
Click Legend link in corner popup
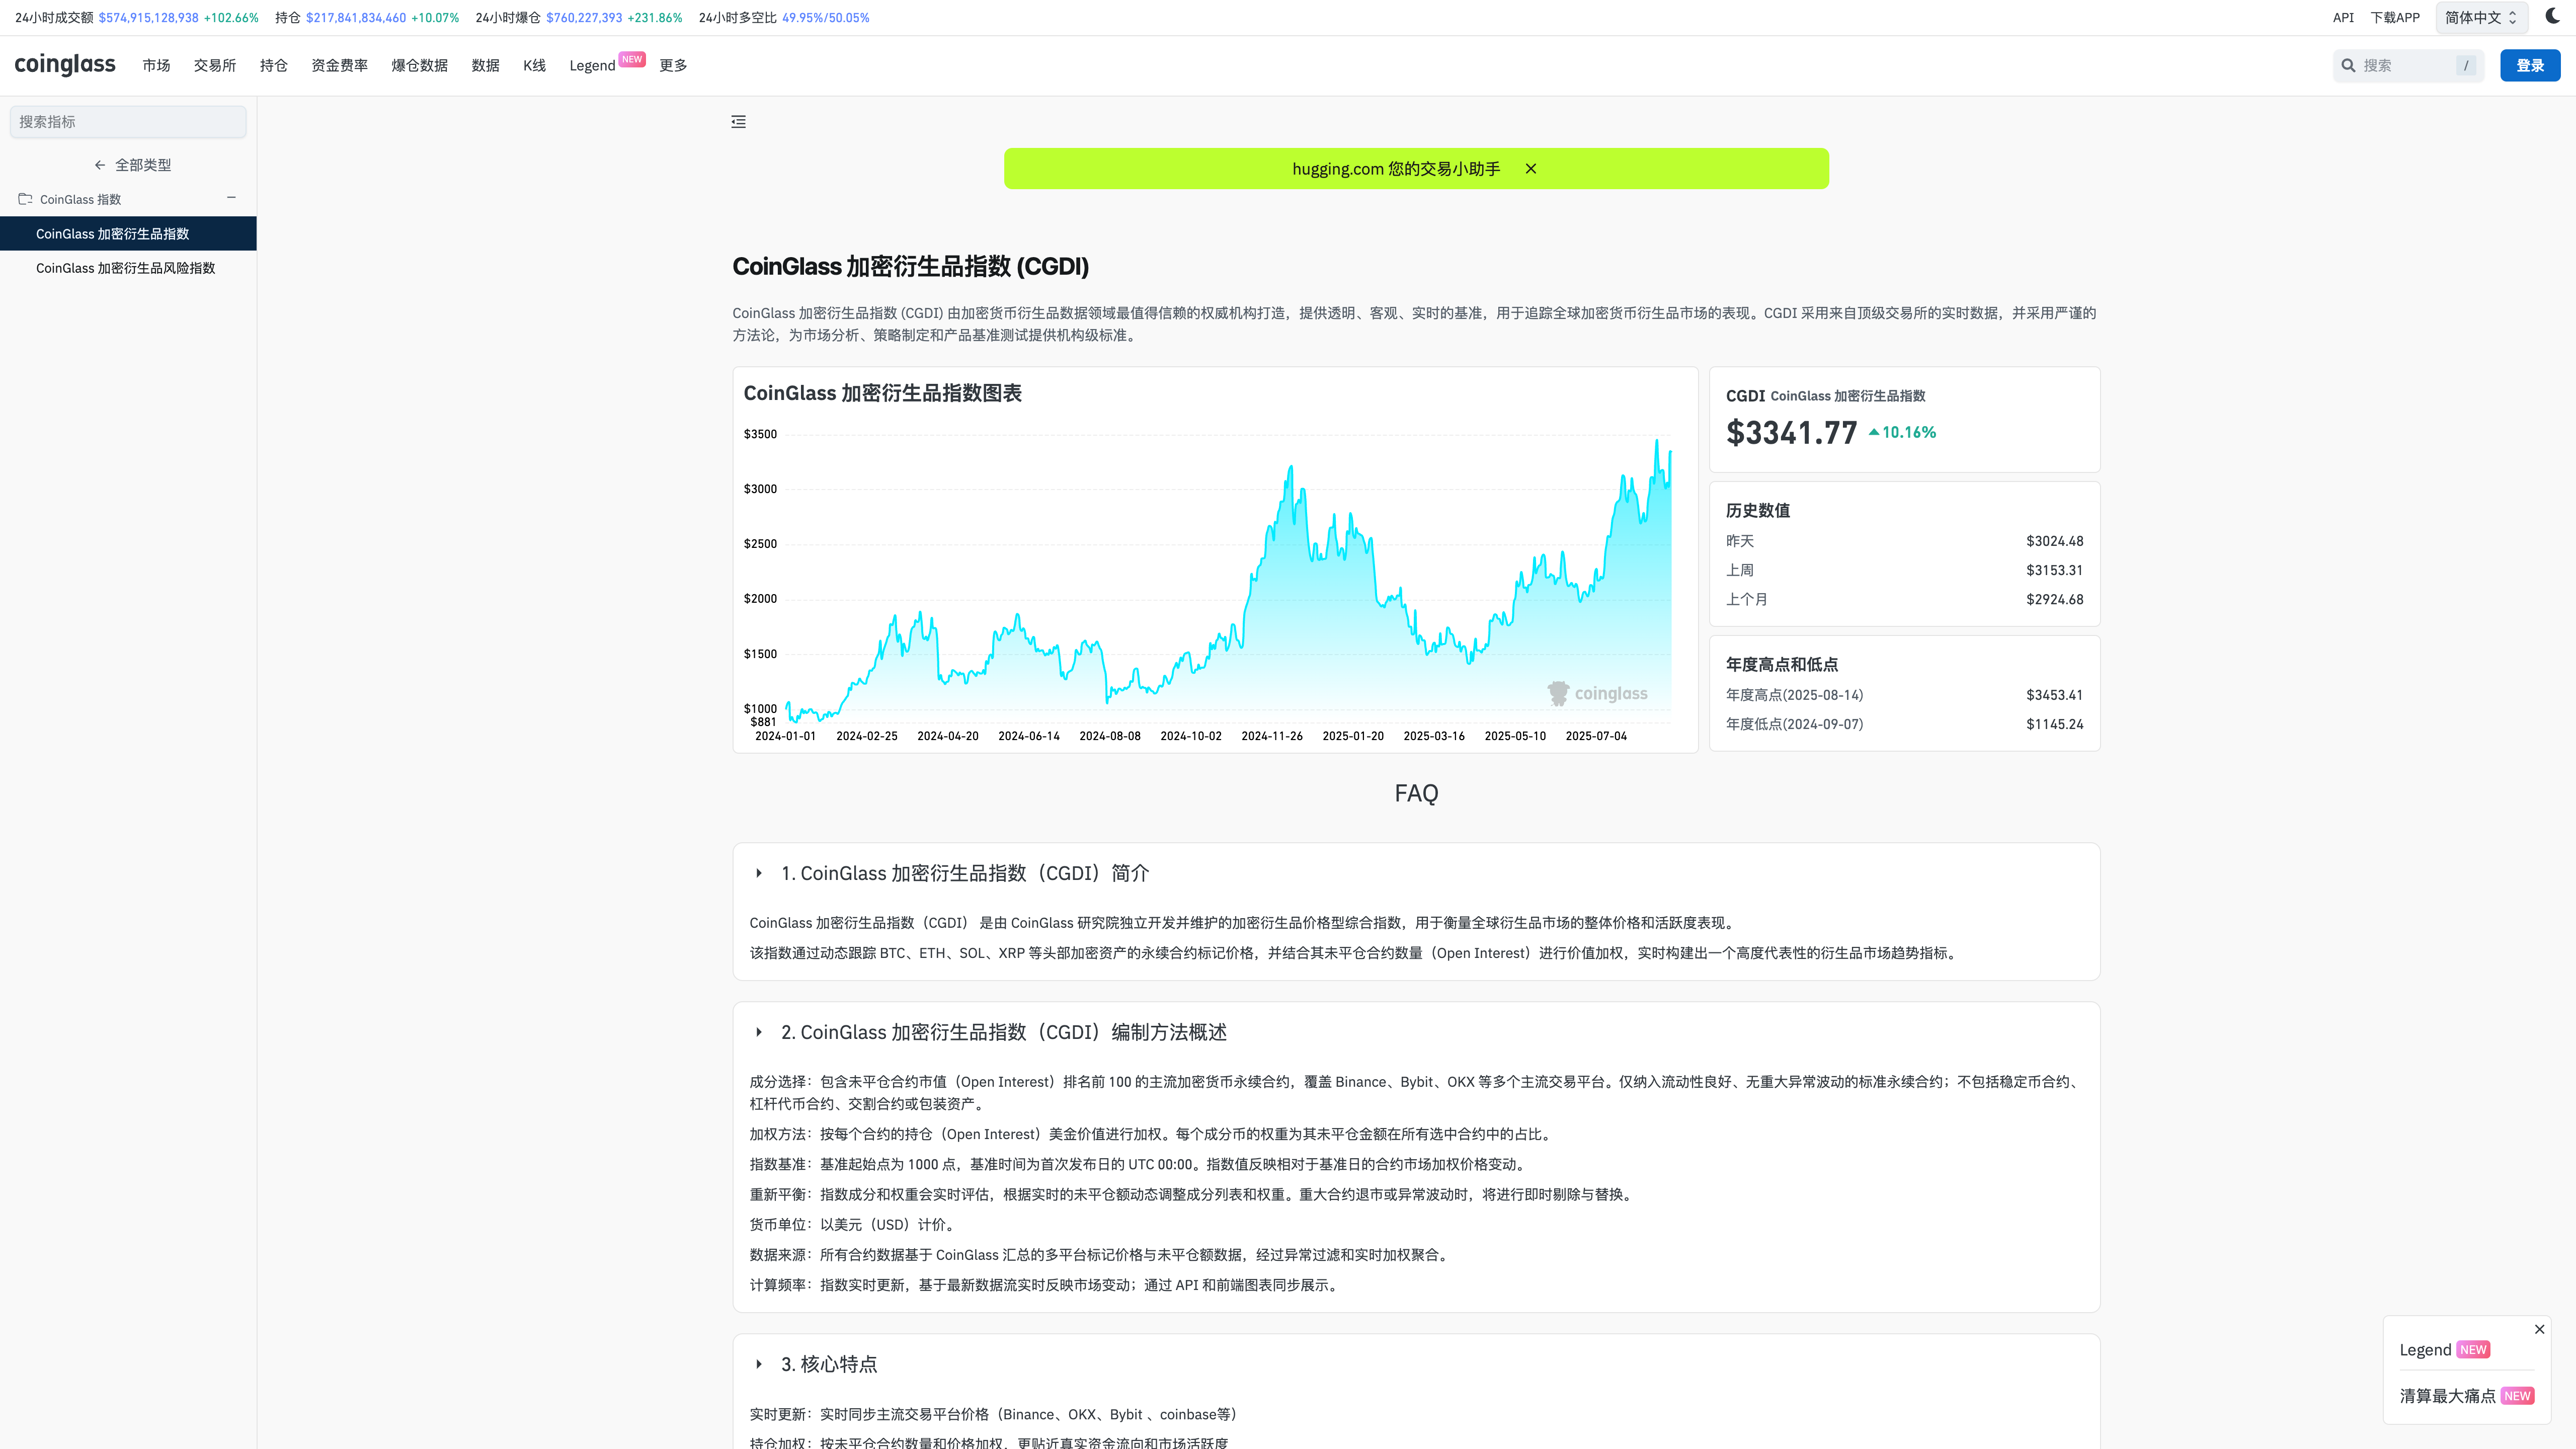2425,1350
